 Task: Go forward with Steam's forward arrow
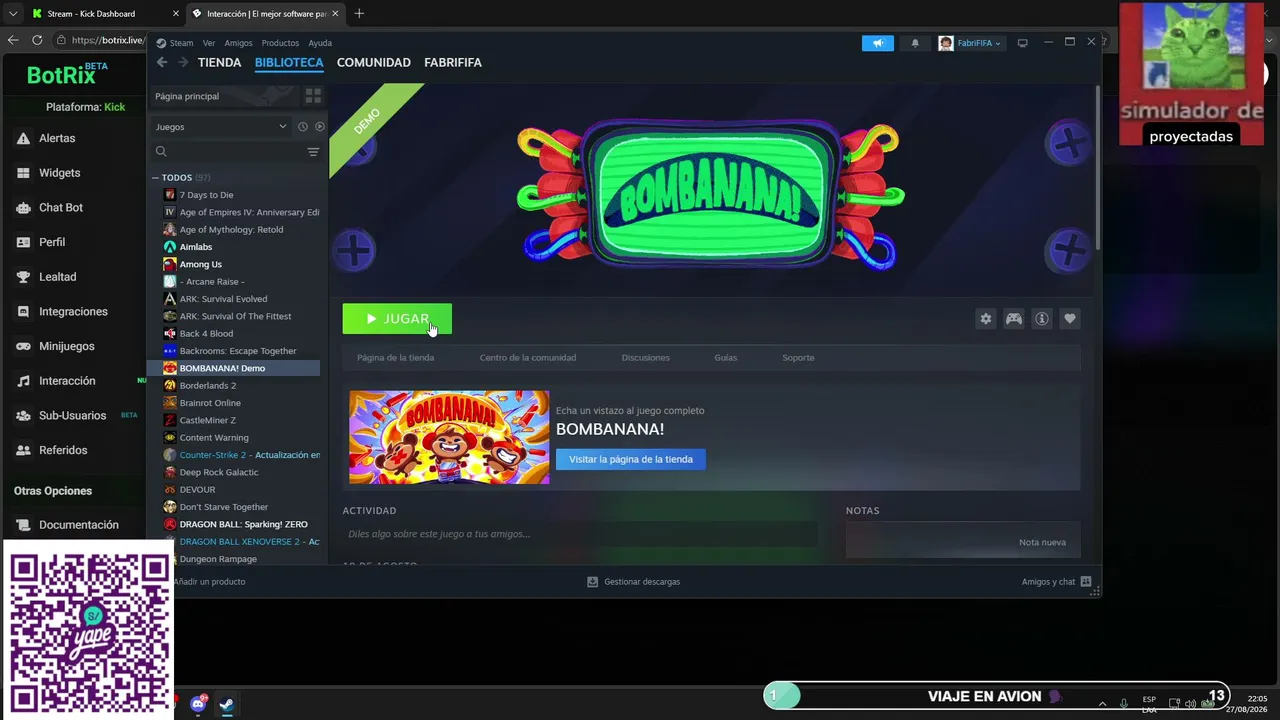[x=183, y=62]
